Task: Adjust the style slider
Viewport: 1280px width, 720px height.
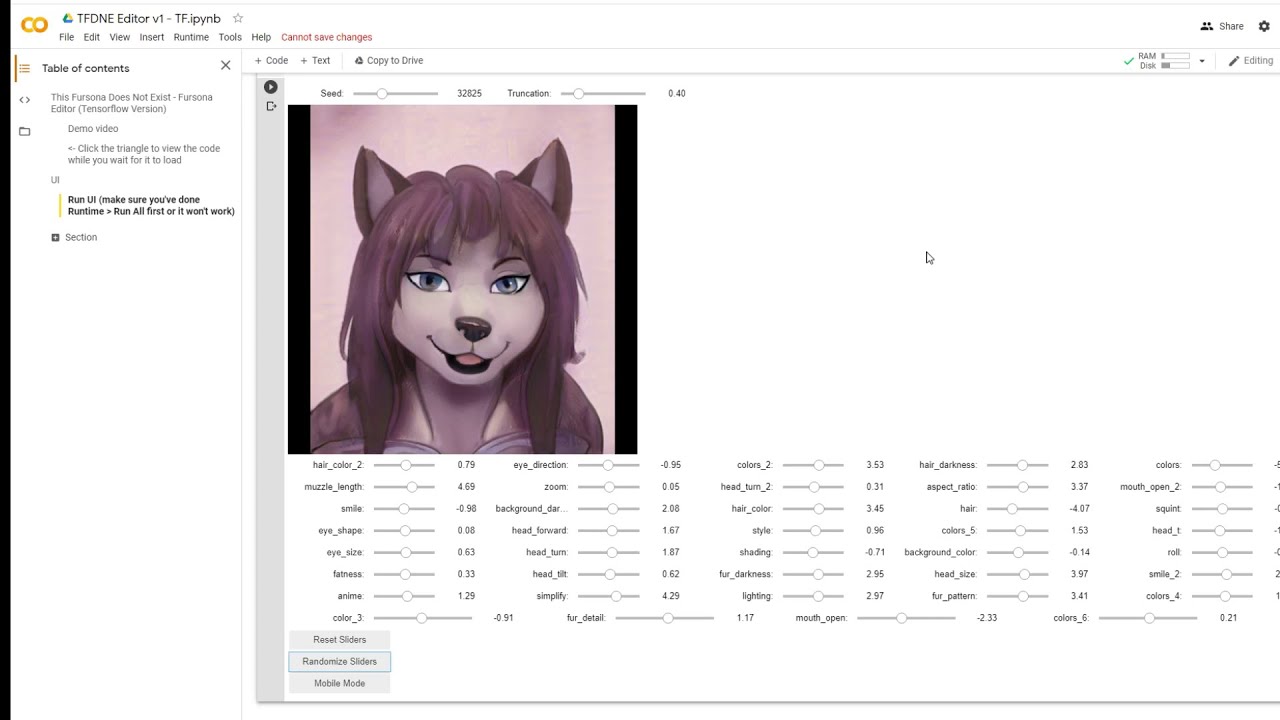Action: (x=813, y=531)
